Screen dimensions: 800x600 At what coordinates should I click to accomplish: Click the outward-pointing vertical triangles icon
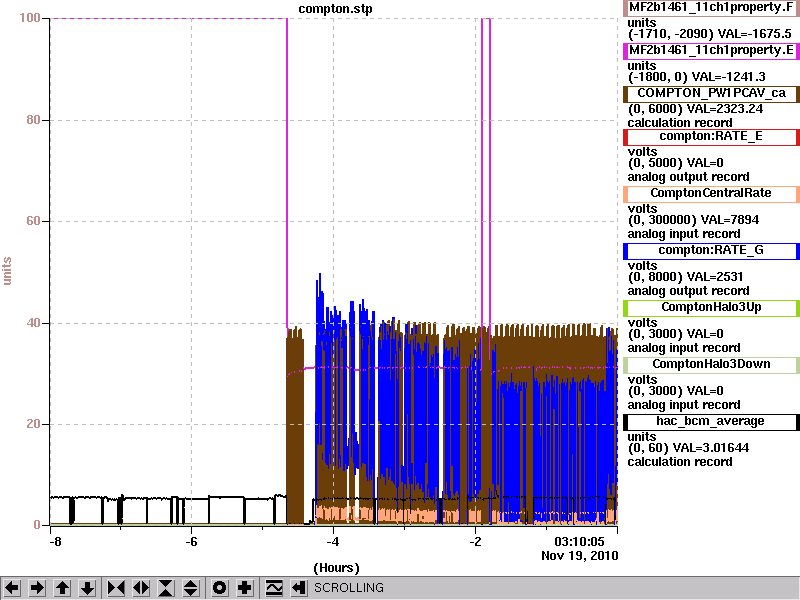pyautogui.click(x=191, y=588)
